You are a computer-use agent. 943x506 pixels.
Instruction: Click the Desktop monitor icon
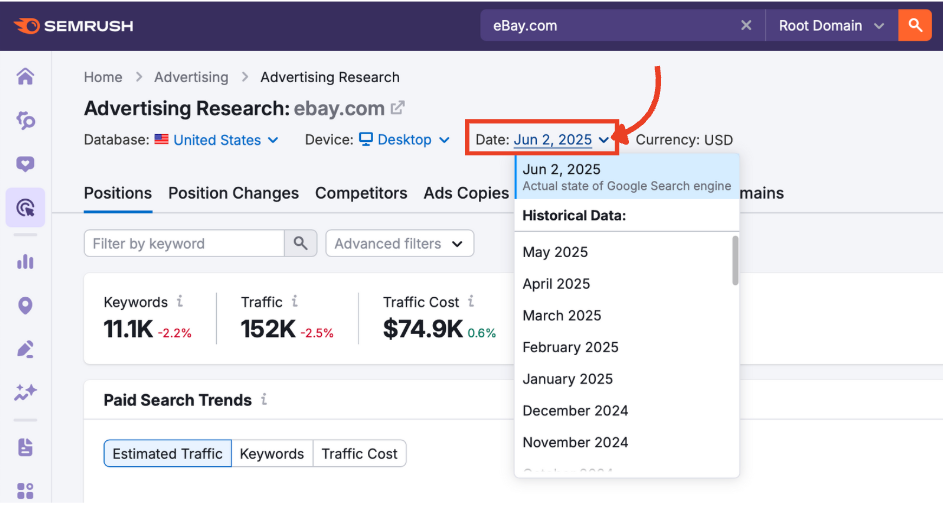coord(366,139)
